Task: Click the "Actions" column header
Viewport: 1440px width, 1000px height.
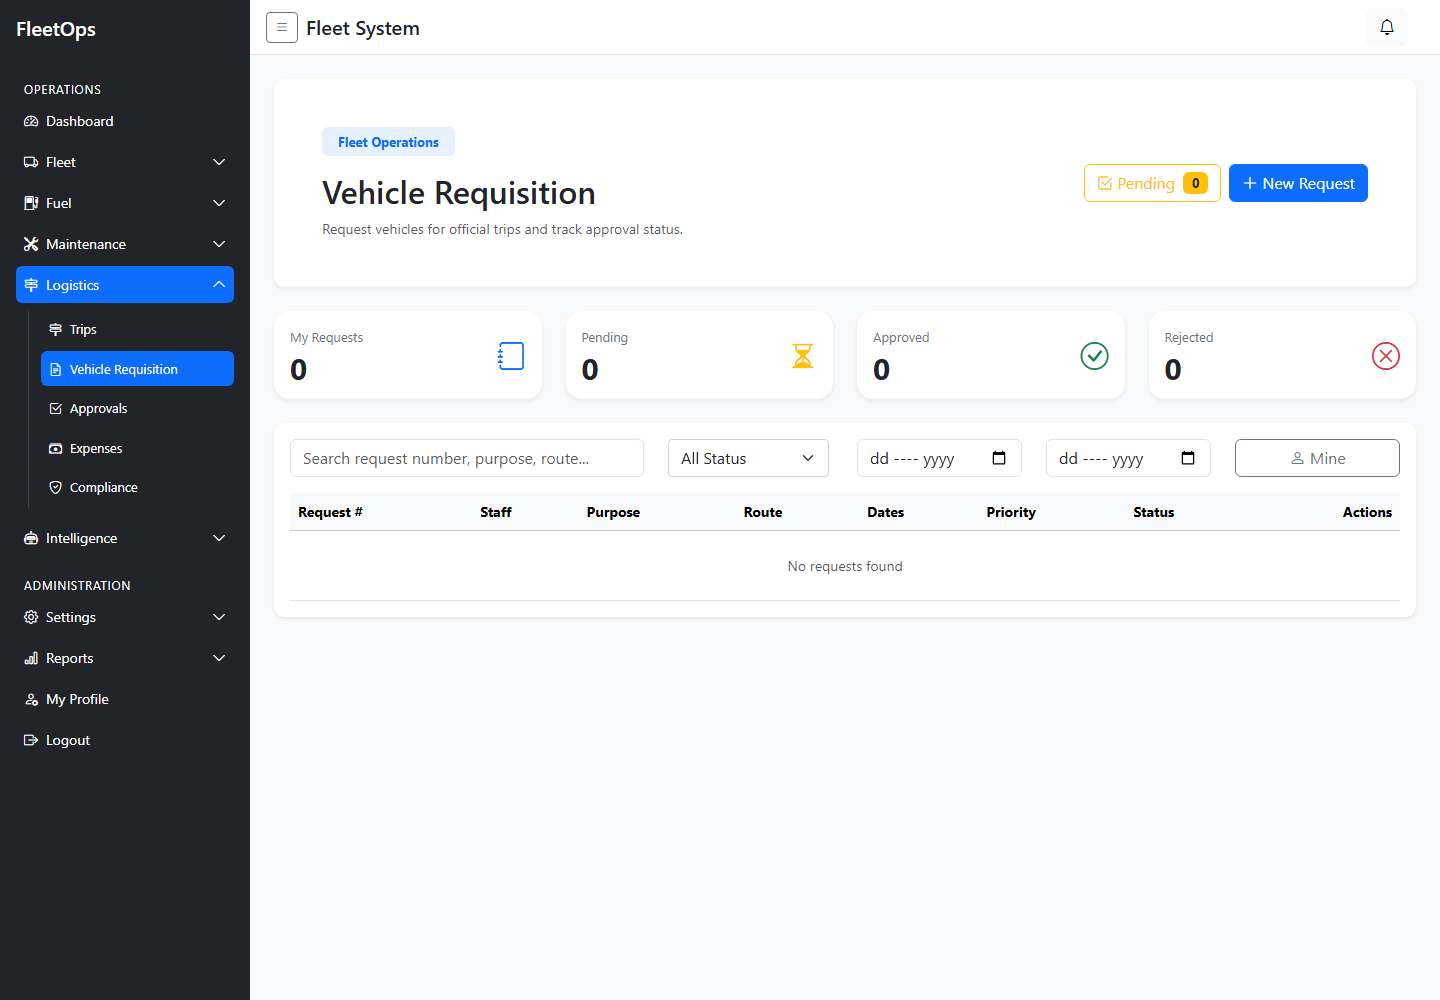Action: pyautogui.click(x=1367, y=512)
